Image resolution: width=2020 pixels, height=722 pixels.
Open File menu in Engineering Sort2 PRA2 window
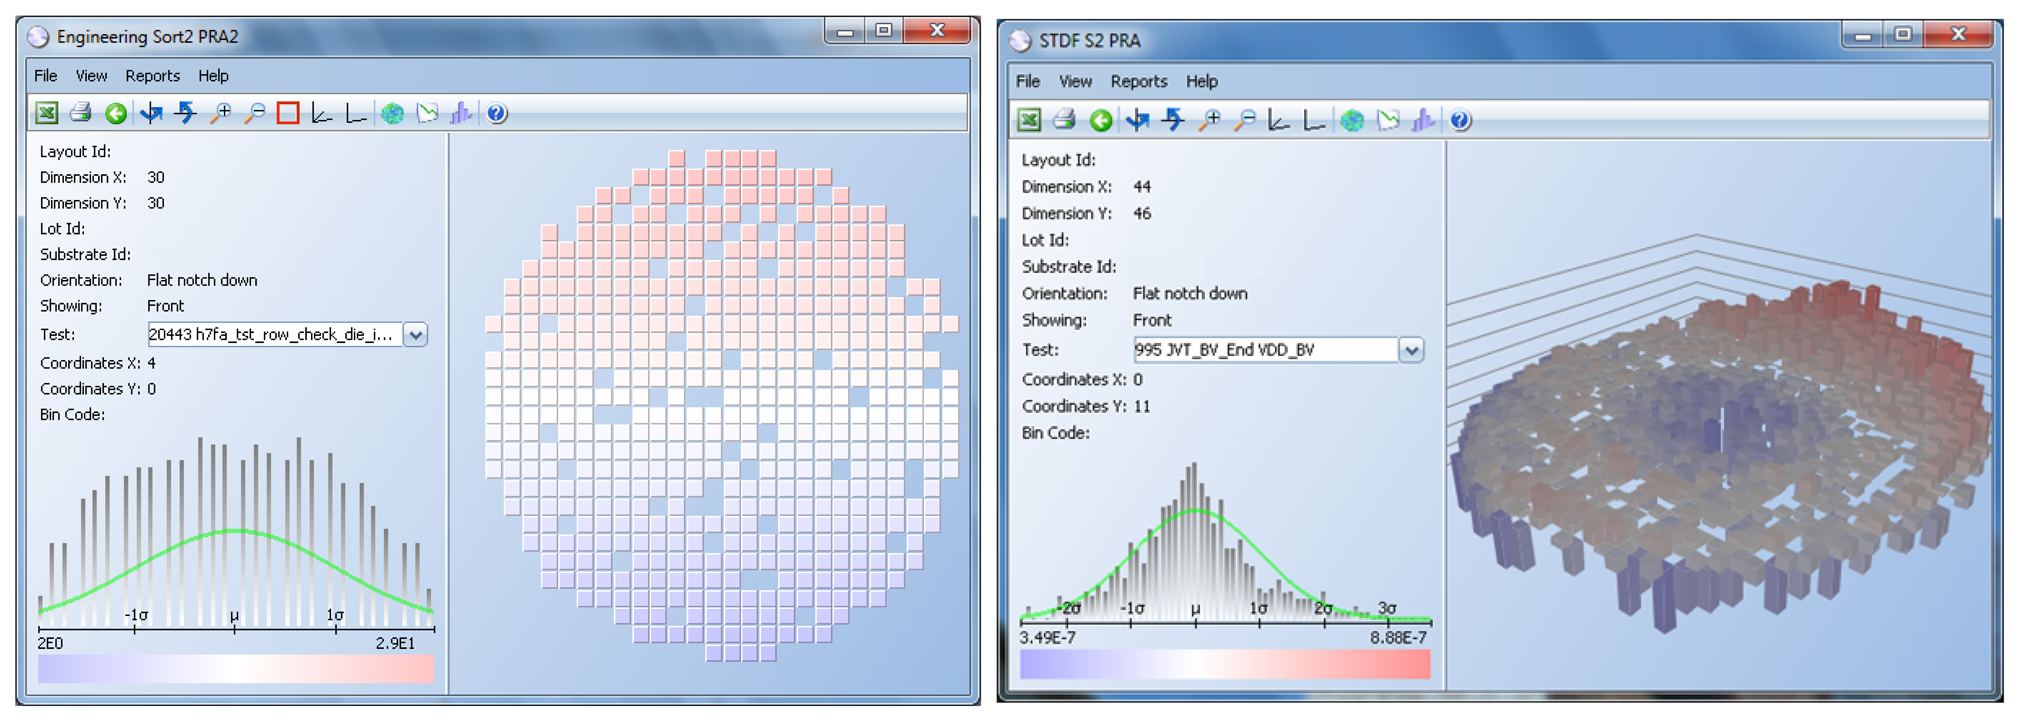point(46,76)
